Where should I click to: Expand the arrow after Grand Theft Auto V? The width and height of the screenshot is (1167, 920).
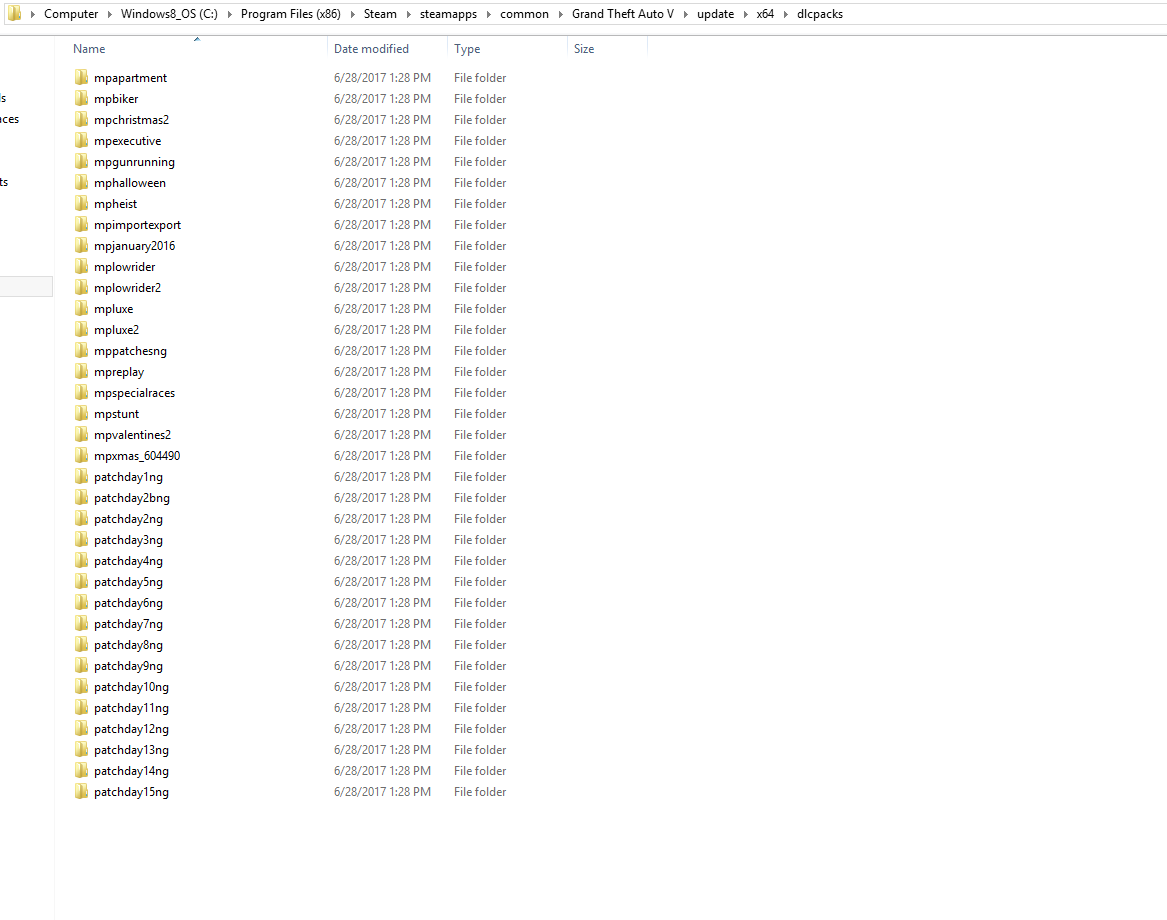point(685,14)
